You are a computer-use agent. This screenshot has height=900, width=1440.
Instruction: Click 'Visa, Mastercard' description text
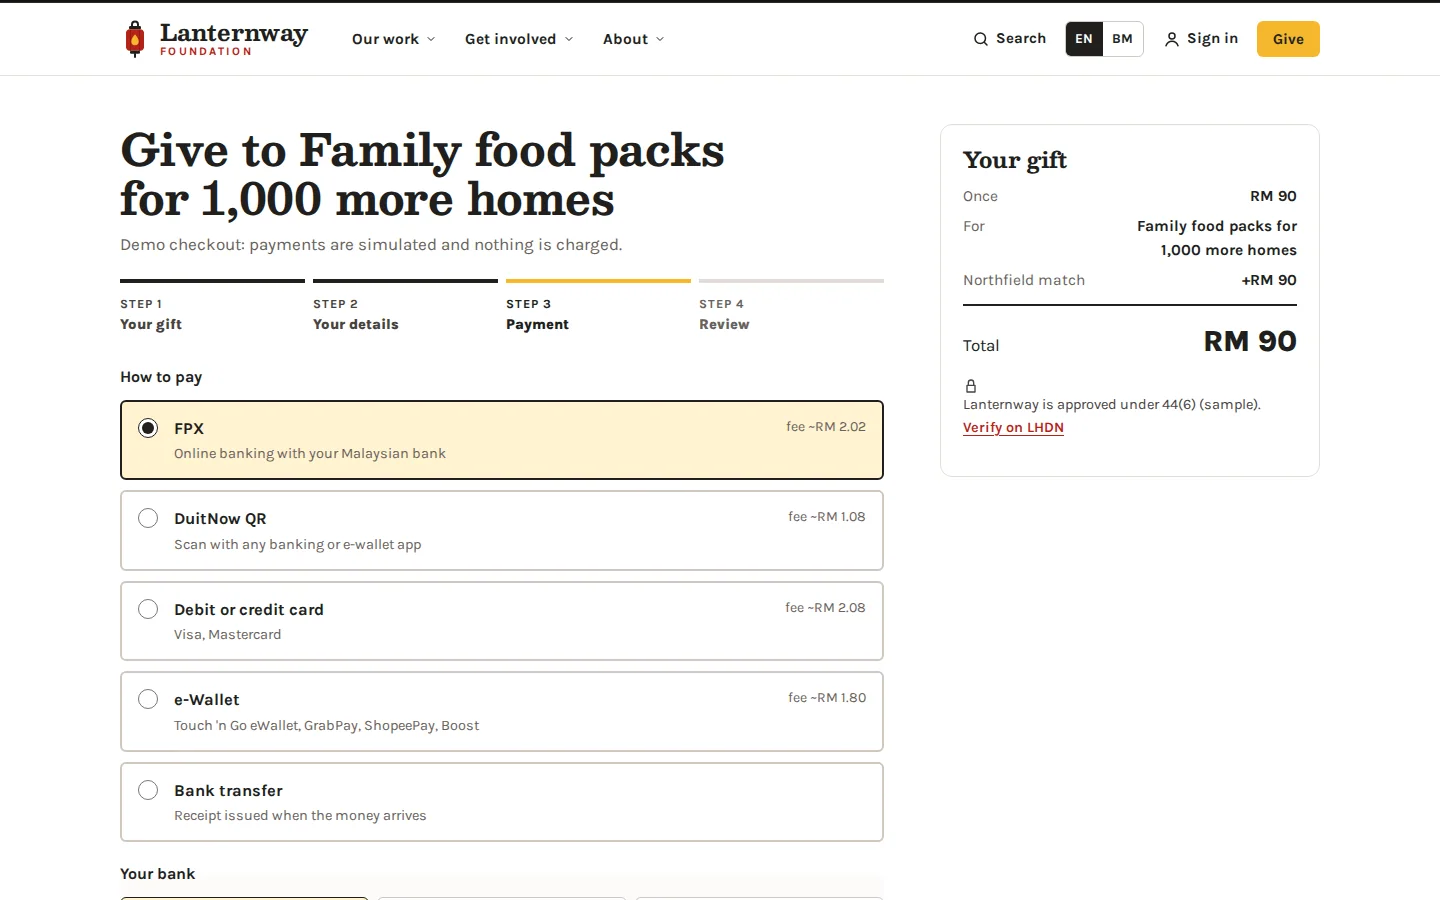pos(227,635)
